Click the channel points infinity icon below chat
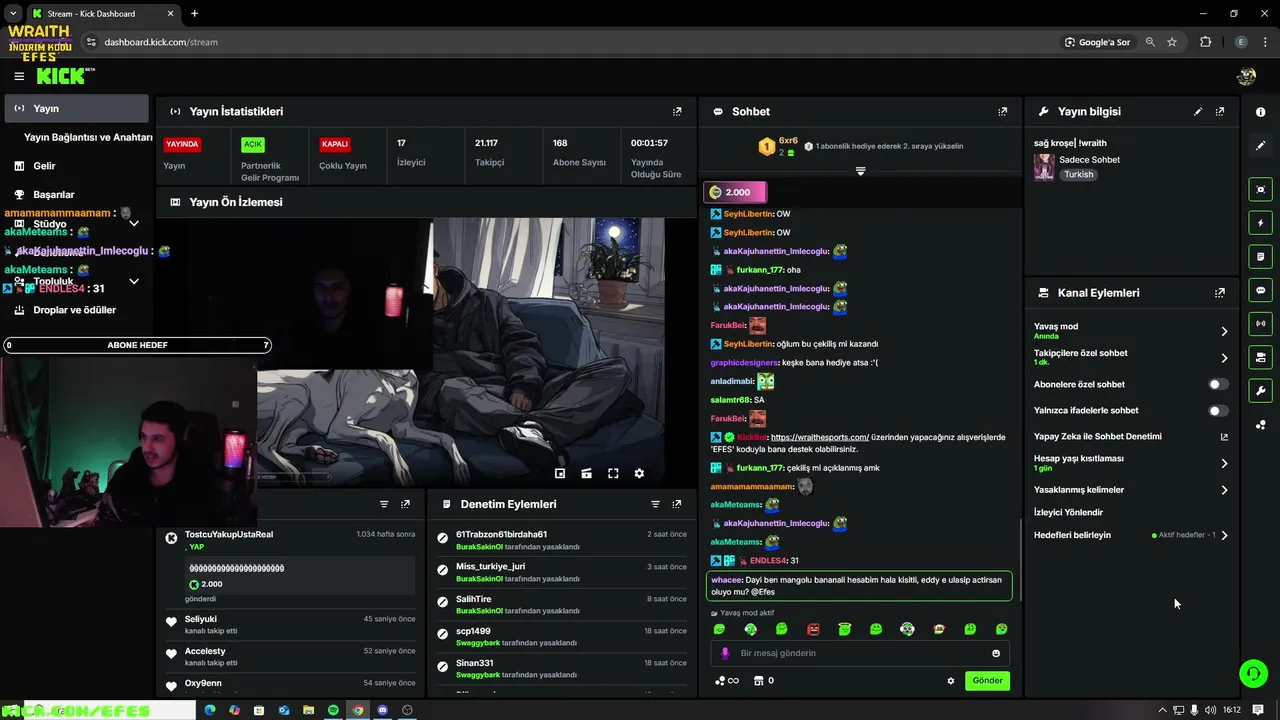 pos(727,681)
